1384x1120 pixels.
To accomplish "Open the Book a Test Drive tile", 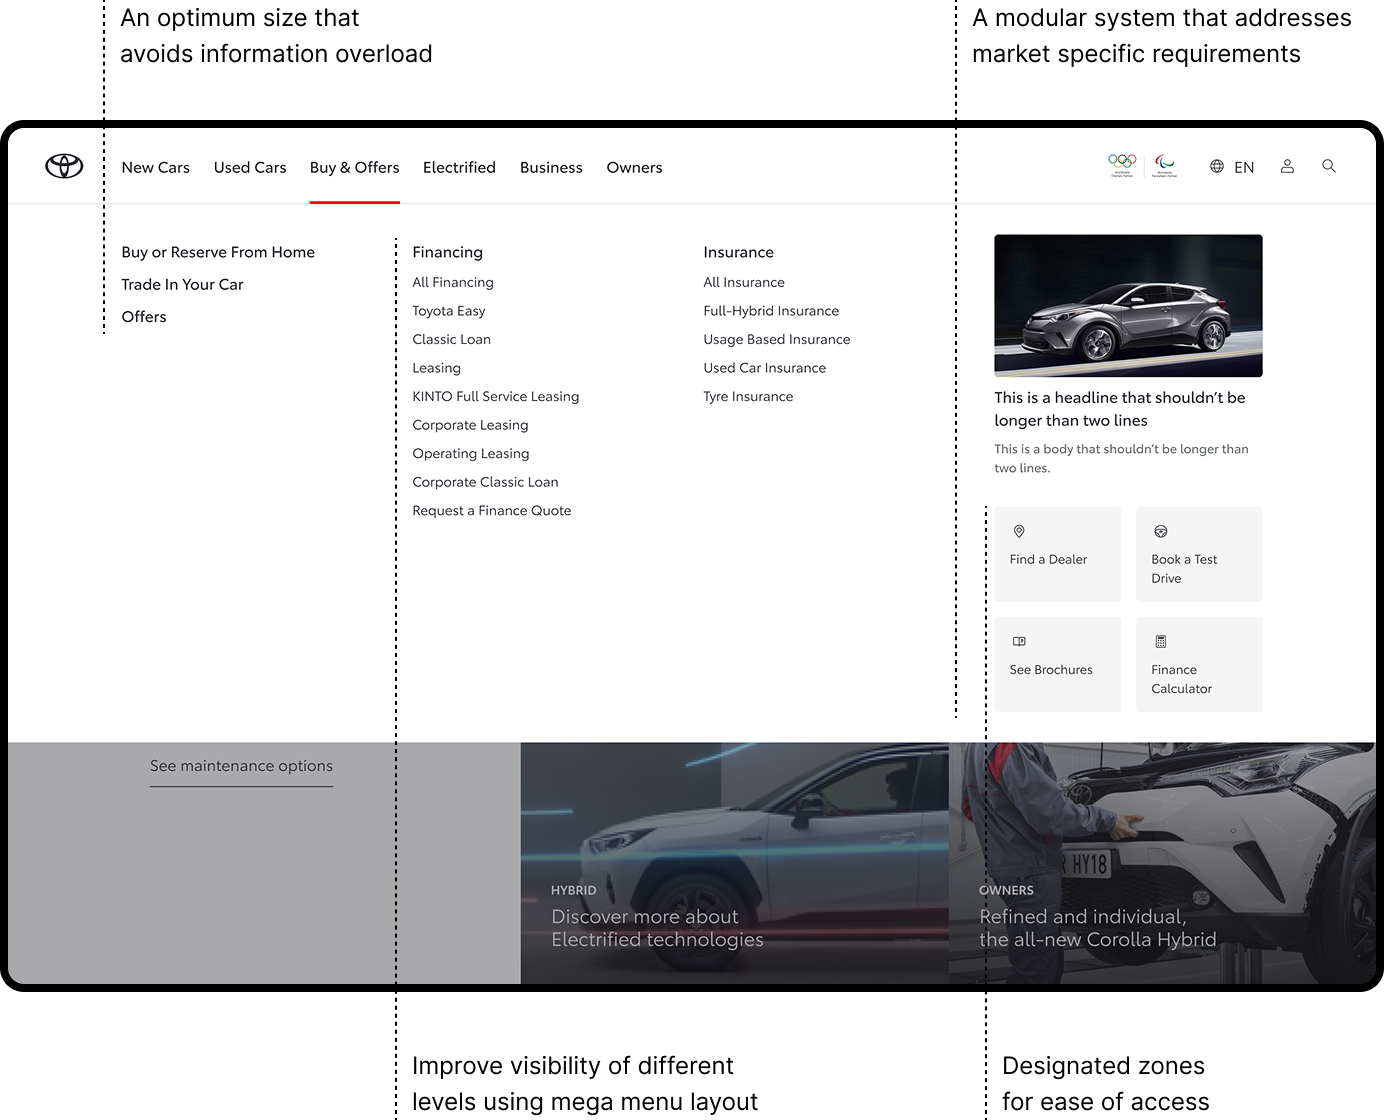I will (x=1198, y=554).
